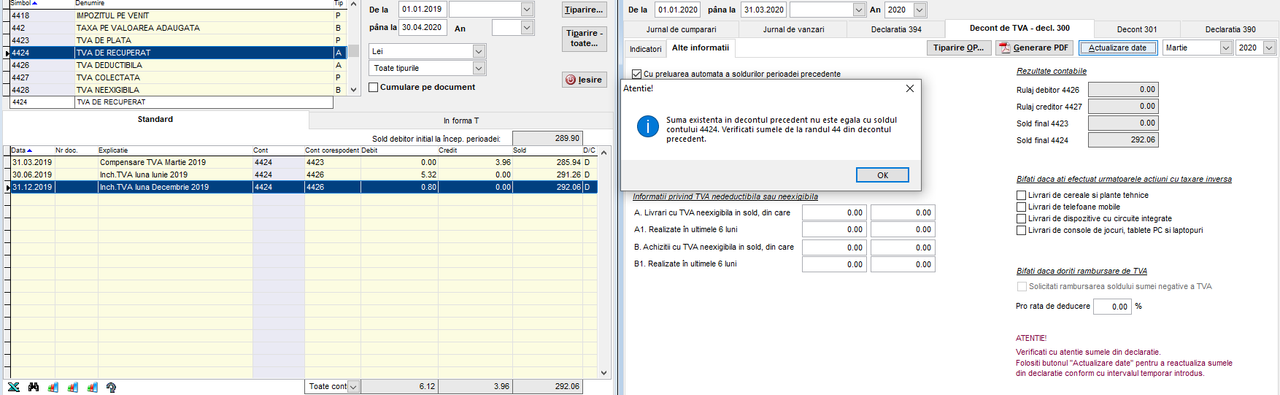Check Livrari de telefoane mobile
Viewport: 1280px width, 395px height.
1021,207
